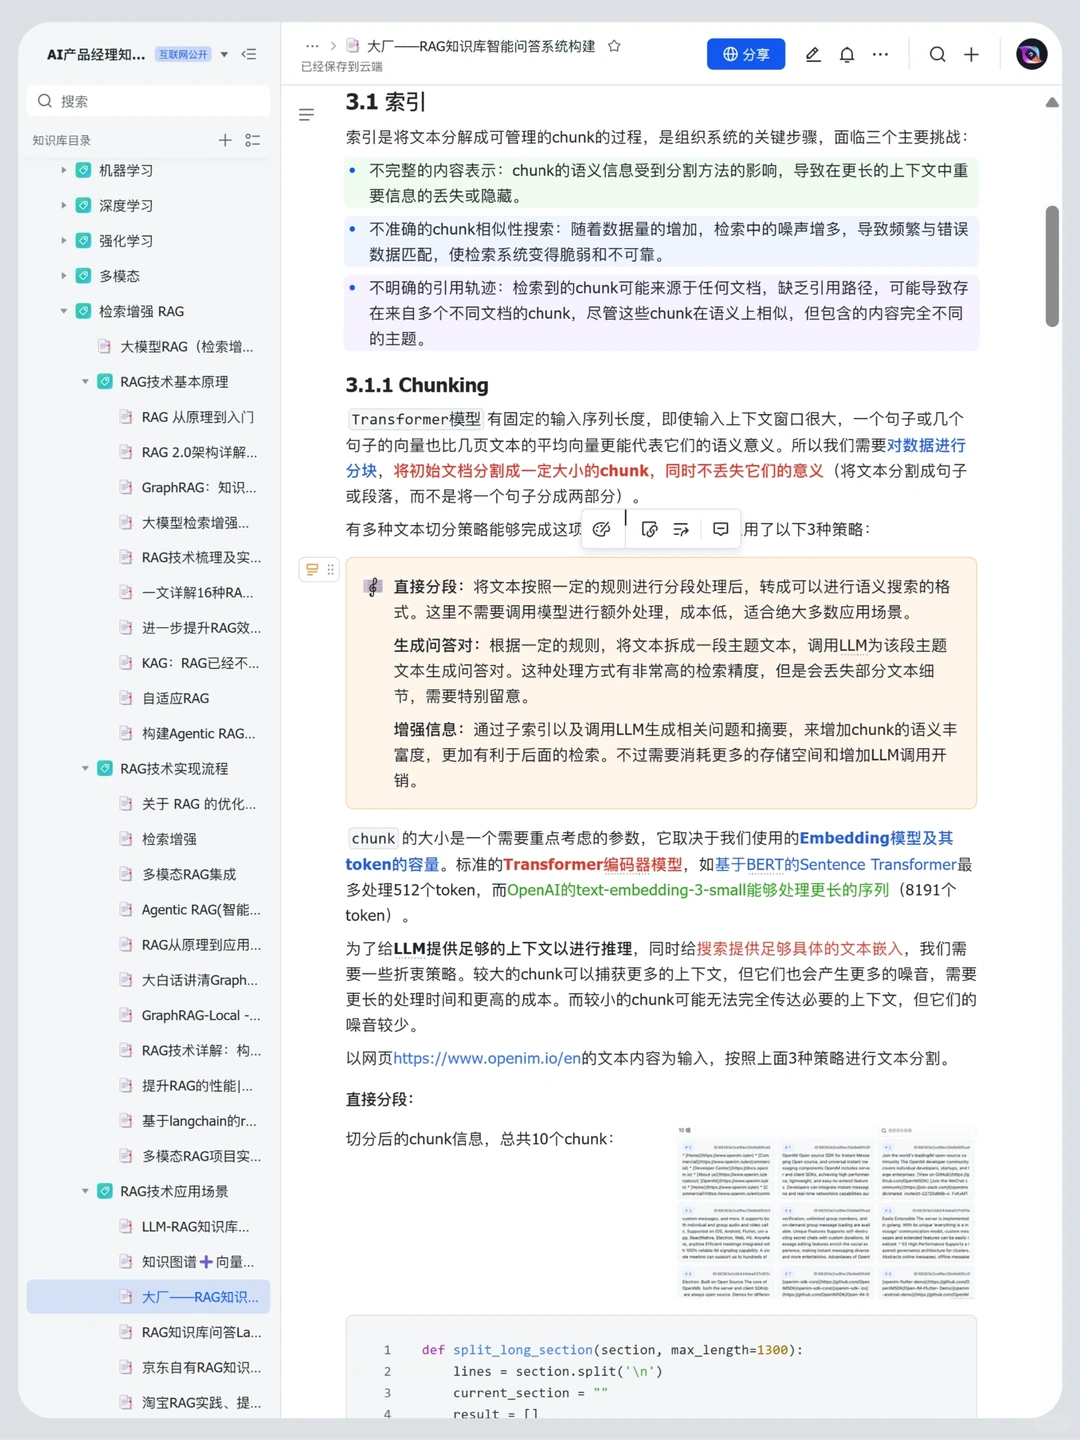This screenshot has width=1080, height=1440.
Task: Click the callout block type icon
Action: (x=312, y=569)
